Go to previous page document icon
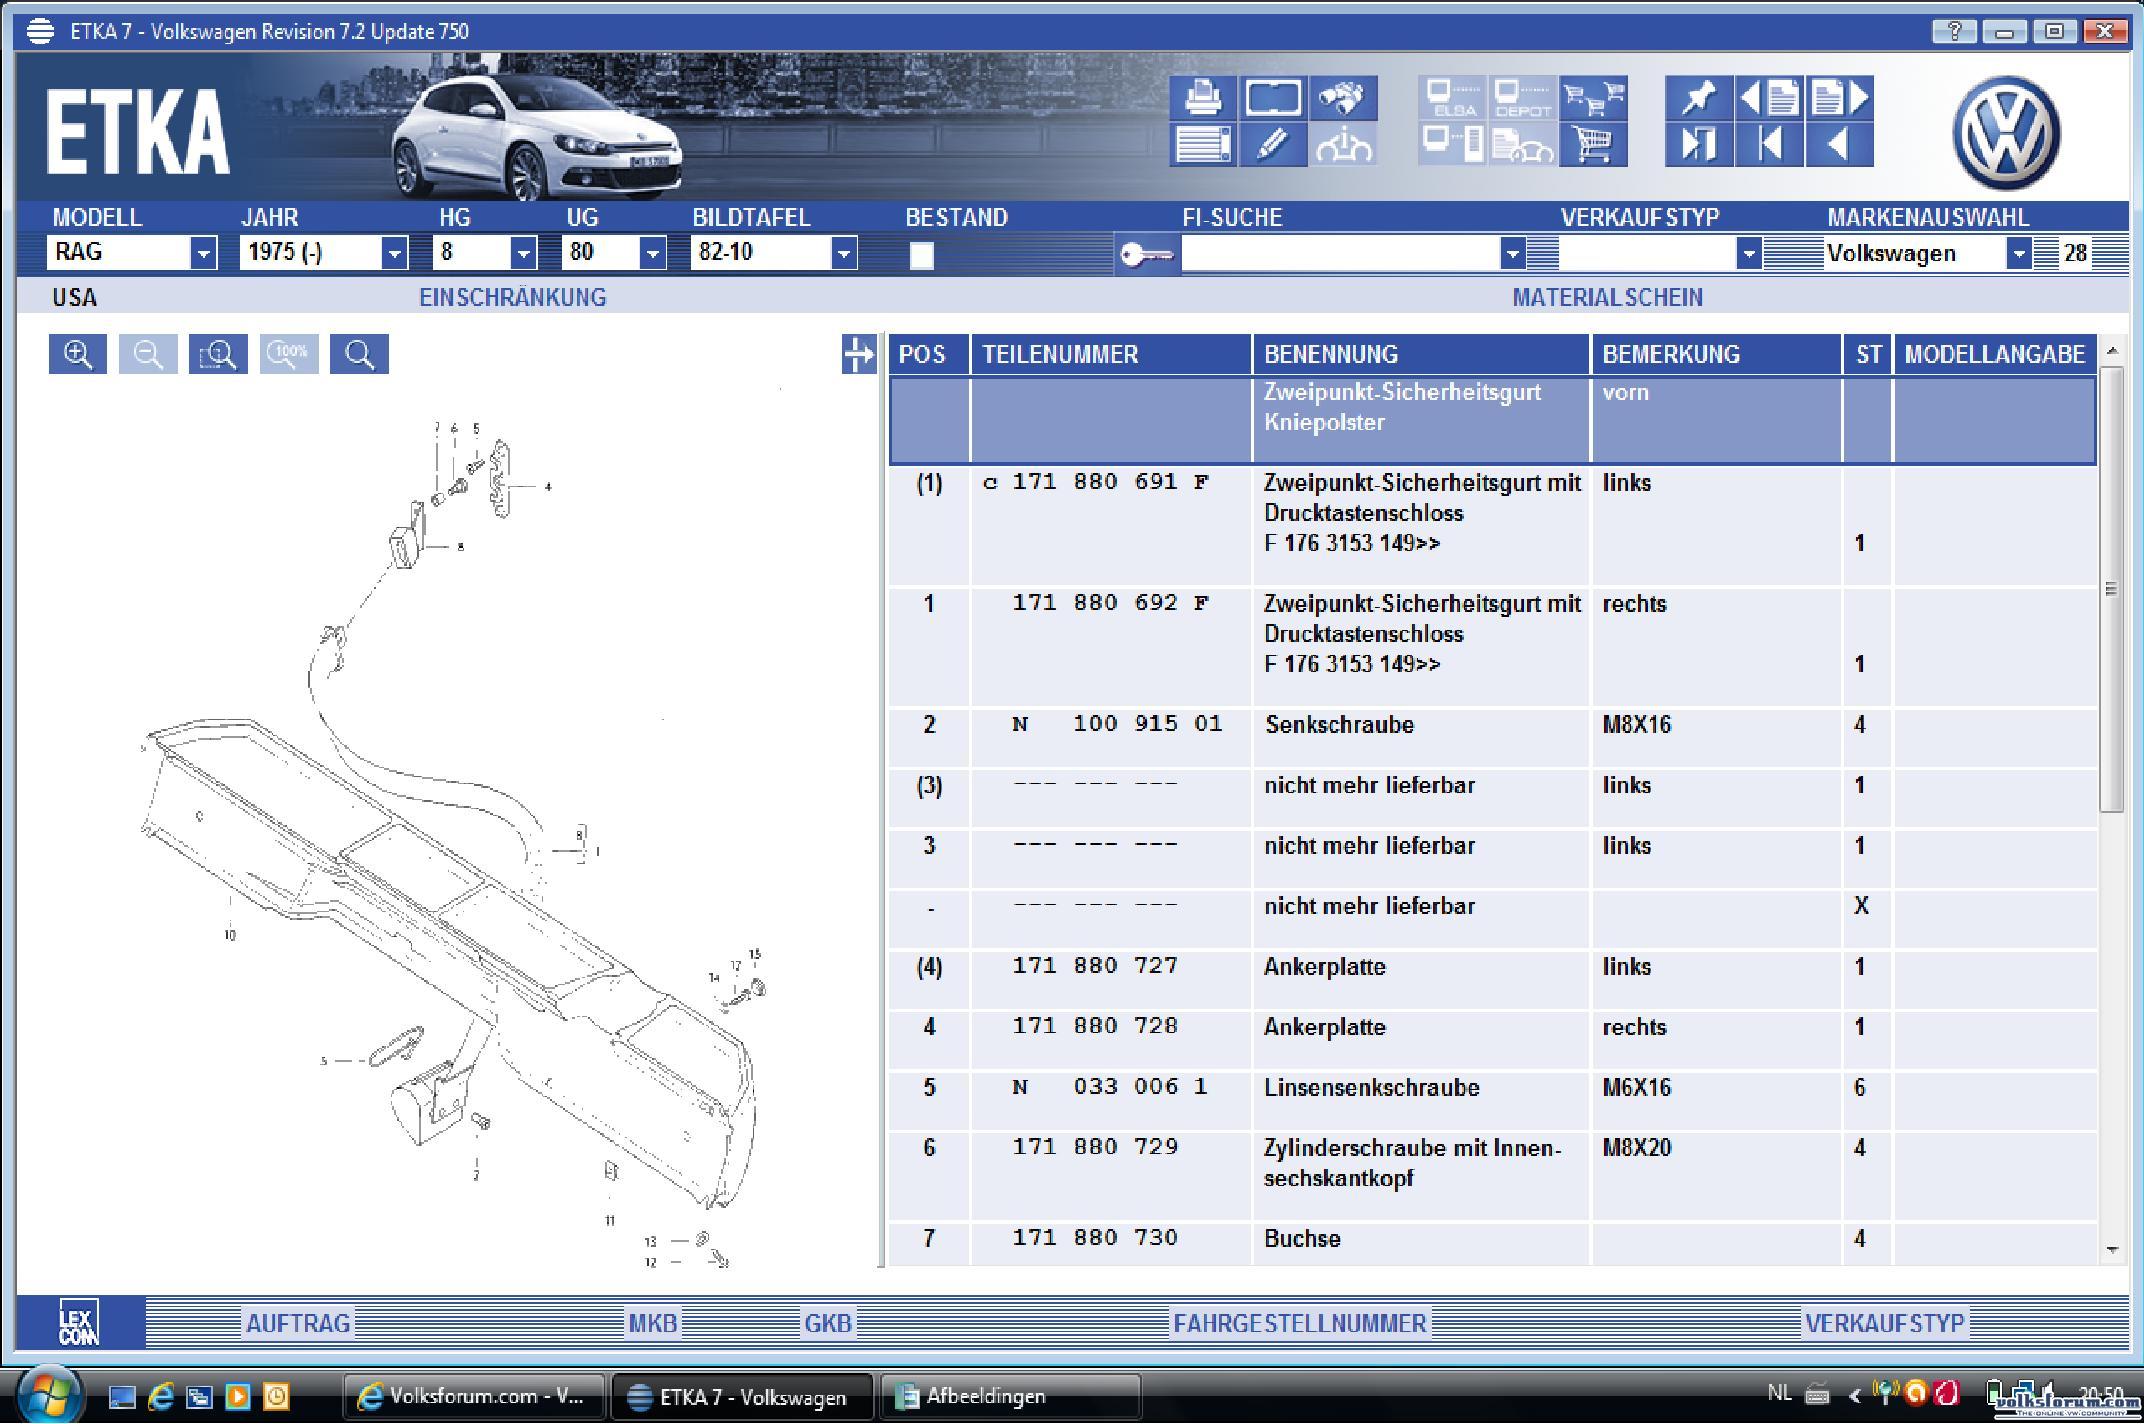The width and height of the screenshot is (2144, 1424). click(1769, 98)
